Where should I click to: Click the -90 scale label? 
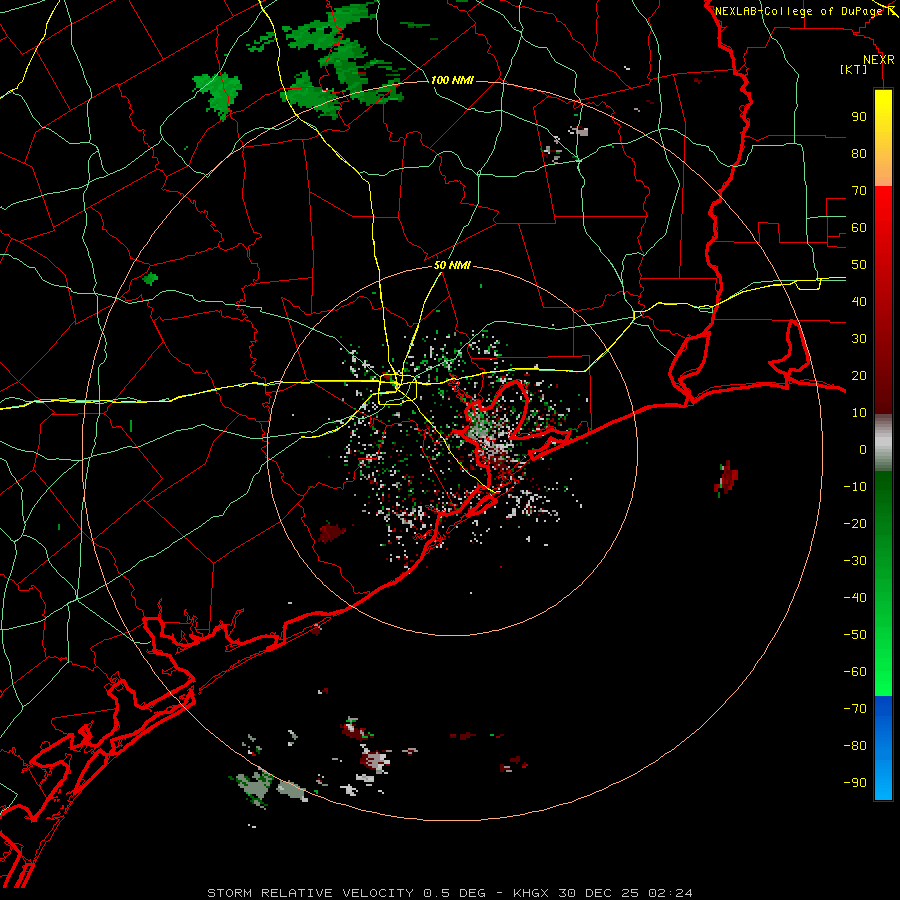[x=855, y=783]
